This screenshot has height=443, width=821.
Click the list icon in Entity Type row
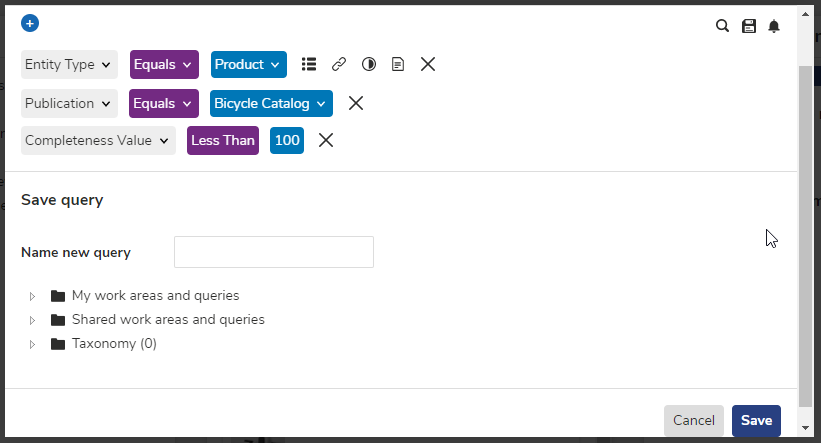tap(309, 64)
